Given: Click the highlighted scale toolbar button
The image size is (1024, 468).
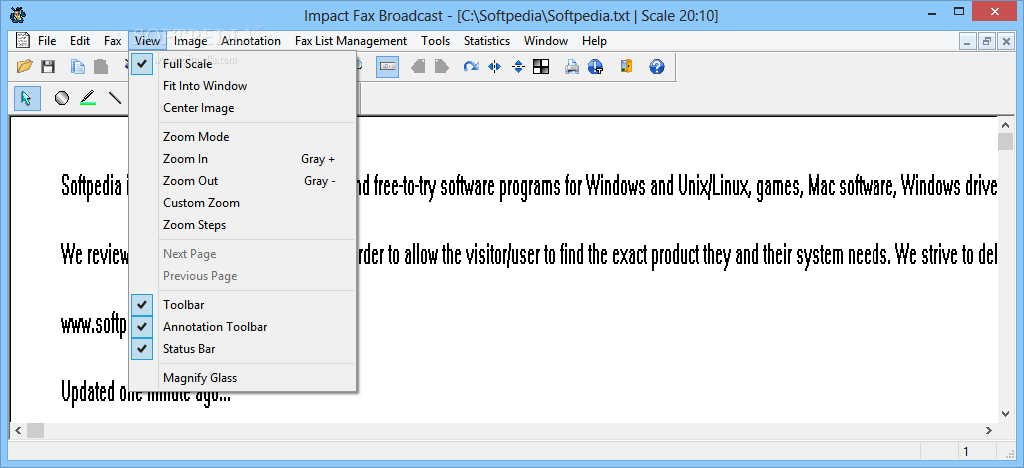Looking at the screenshot, I should 387,66.
